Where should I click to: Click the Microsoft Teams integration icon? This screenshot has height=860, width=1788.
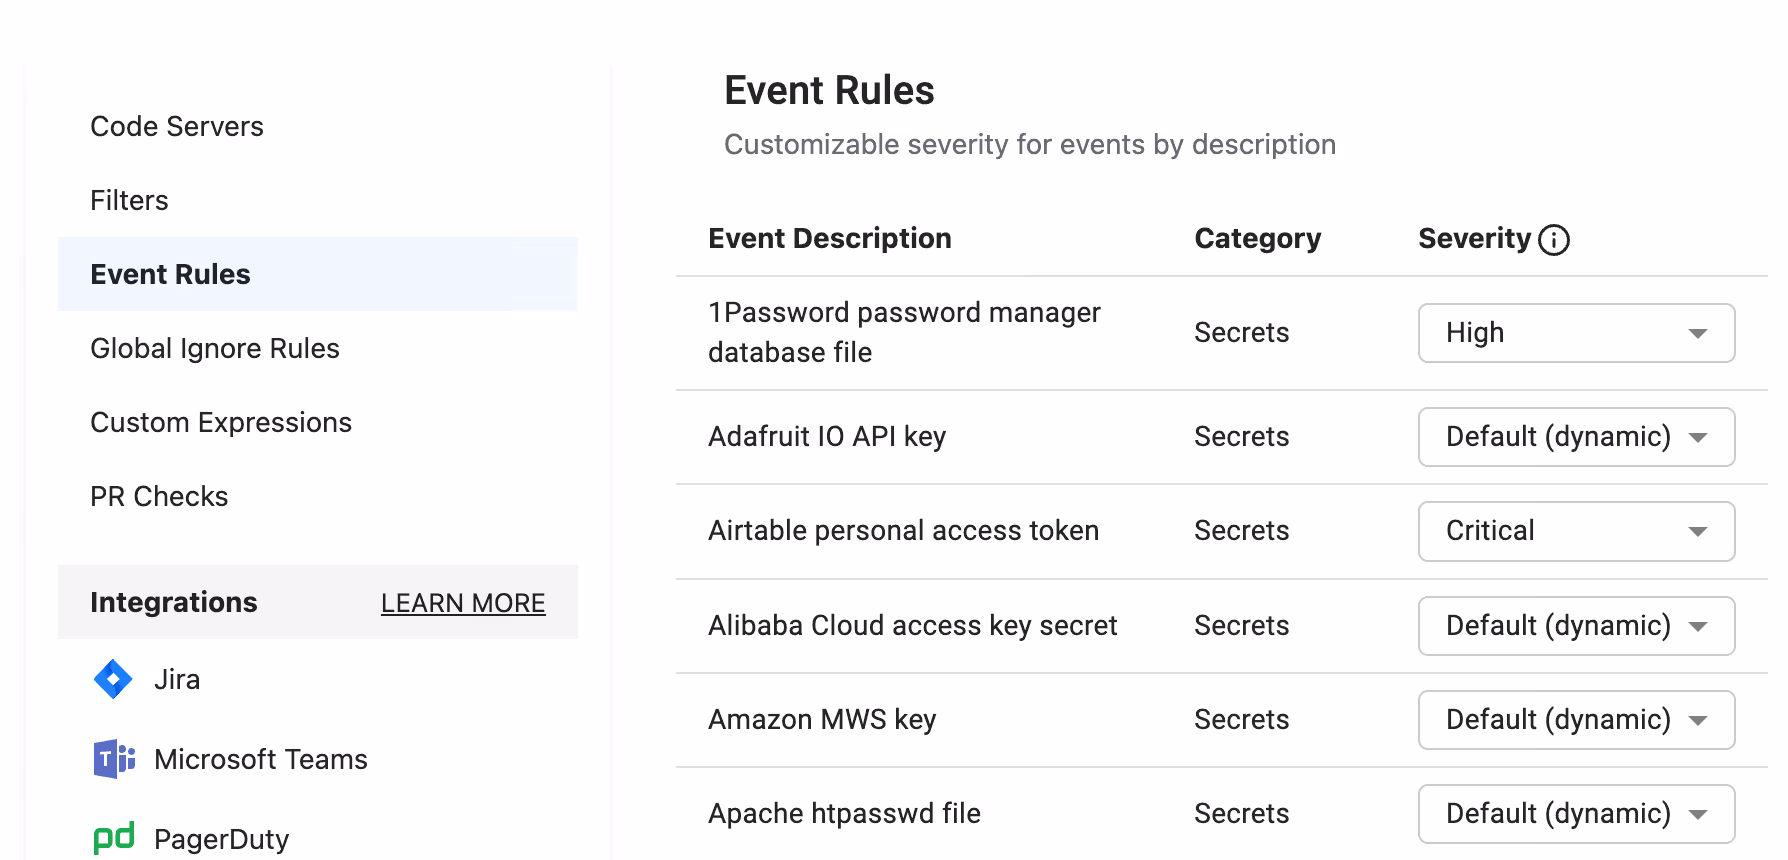[x=113, y=759]
